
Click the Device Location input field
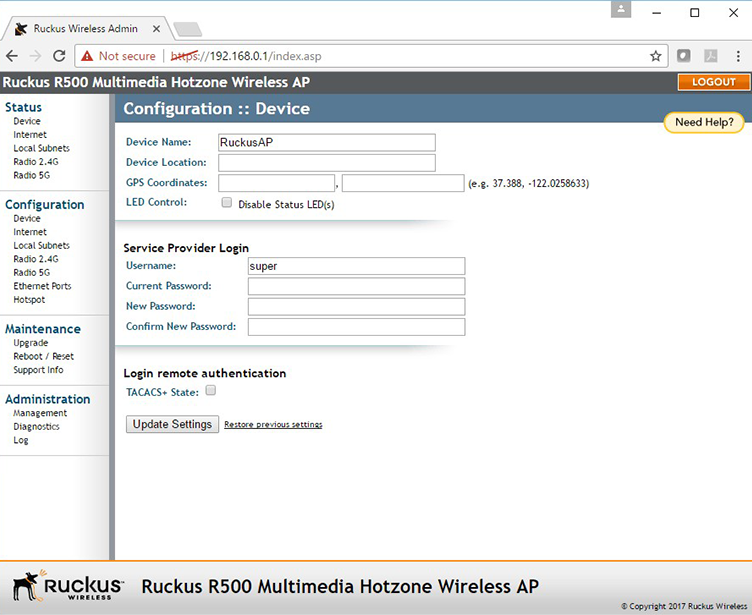[327, 163]
